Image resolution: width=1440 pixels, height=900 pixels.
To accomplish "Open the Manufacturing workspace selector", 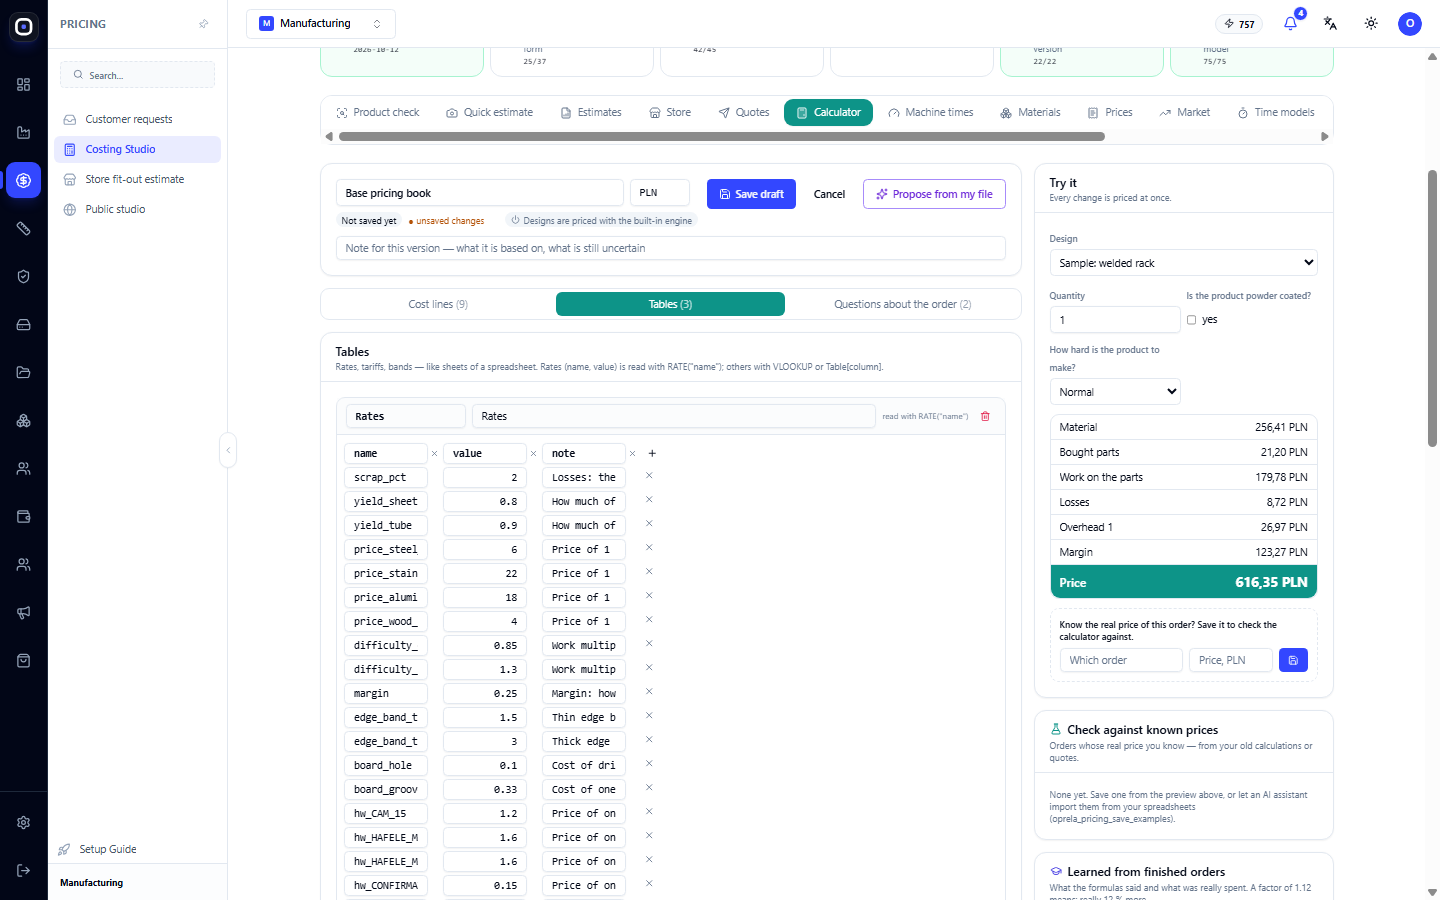I will (x=320, y=23).
